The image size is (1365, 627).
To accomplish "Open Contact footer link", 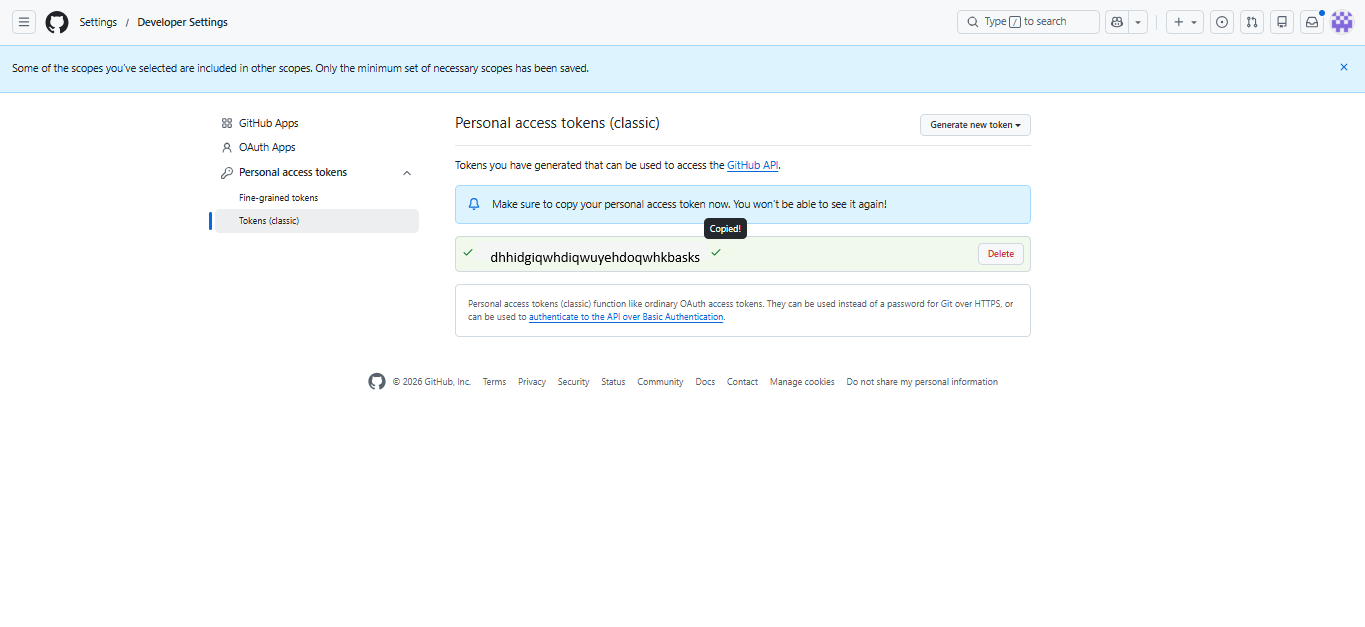I will point(742,382).
